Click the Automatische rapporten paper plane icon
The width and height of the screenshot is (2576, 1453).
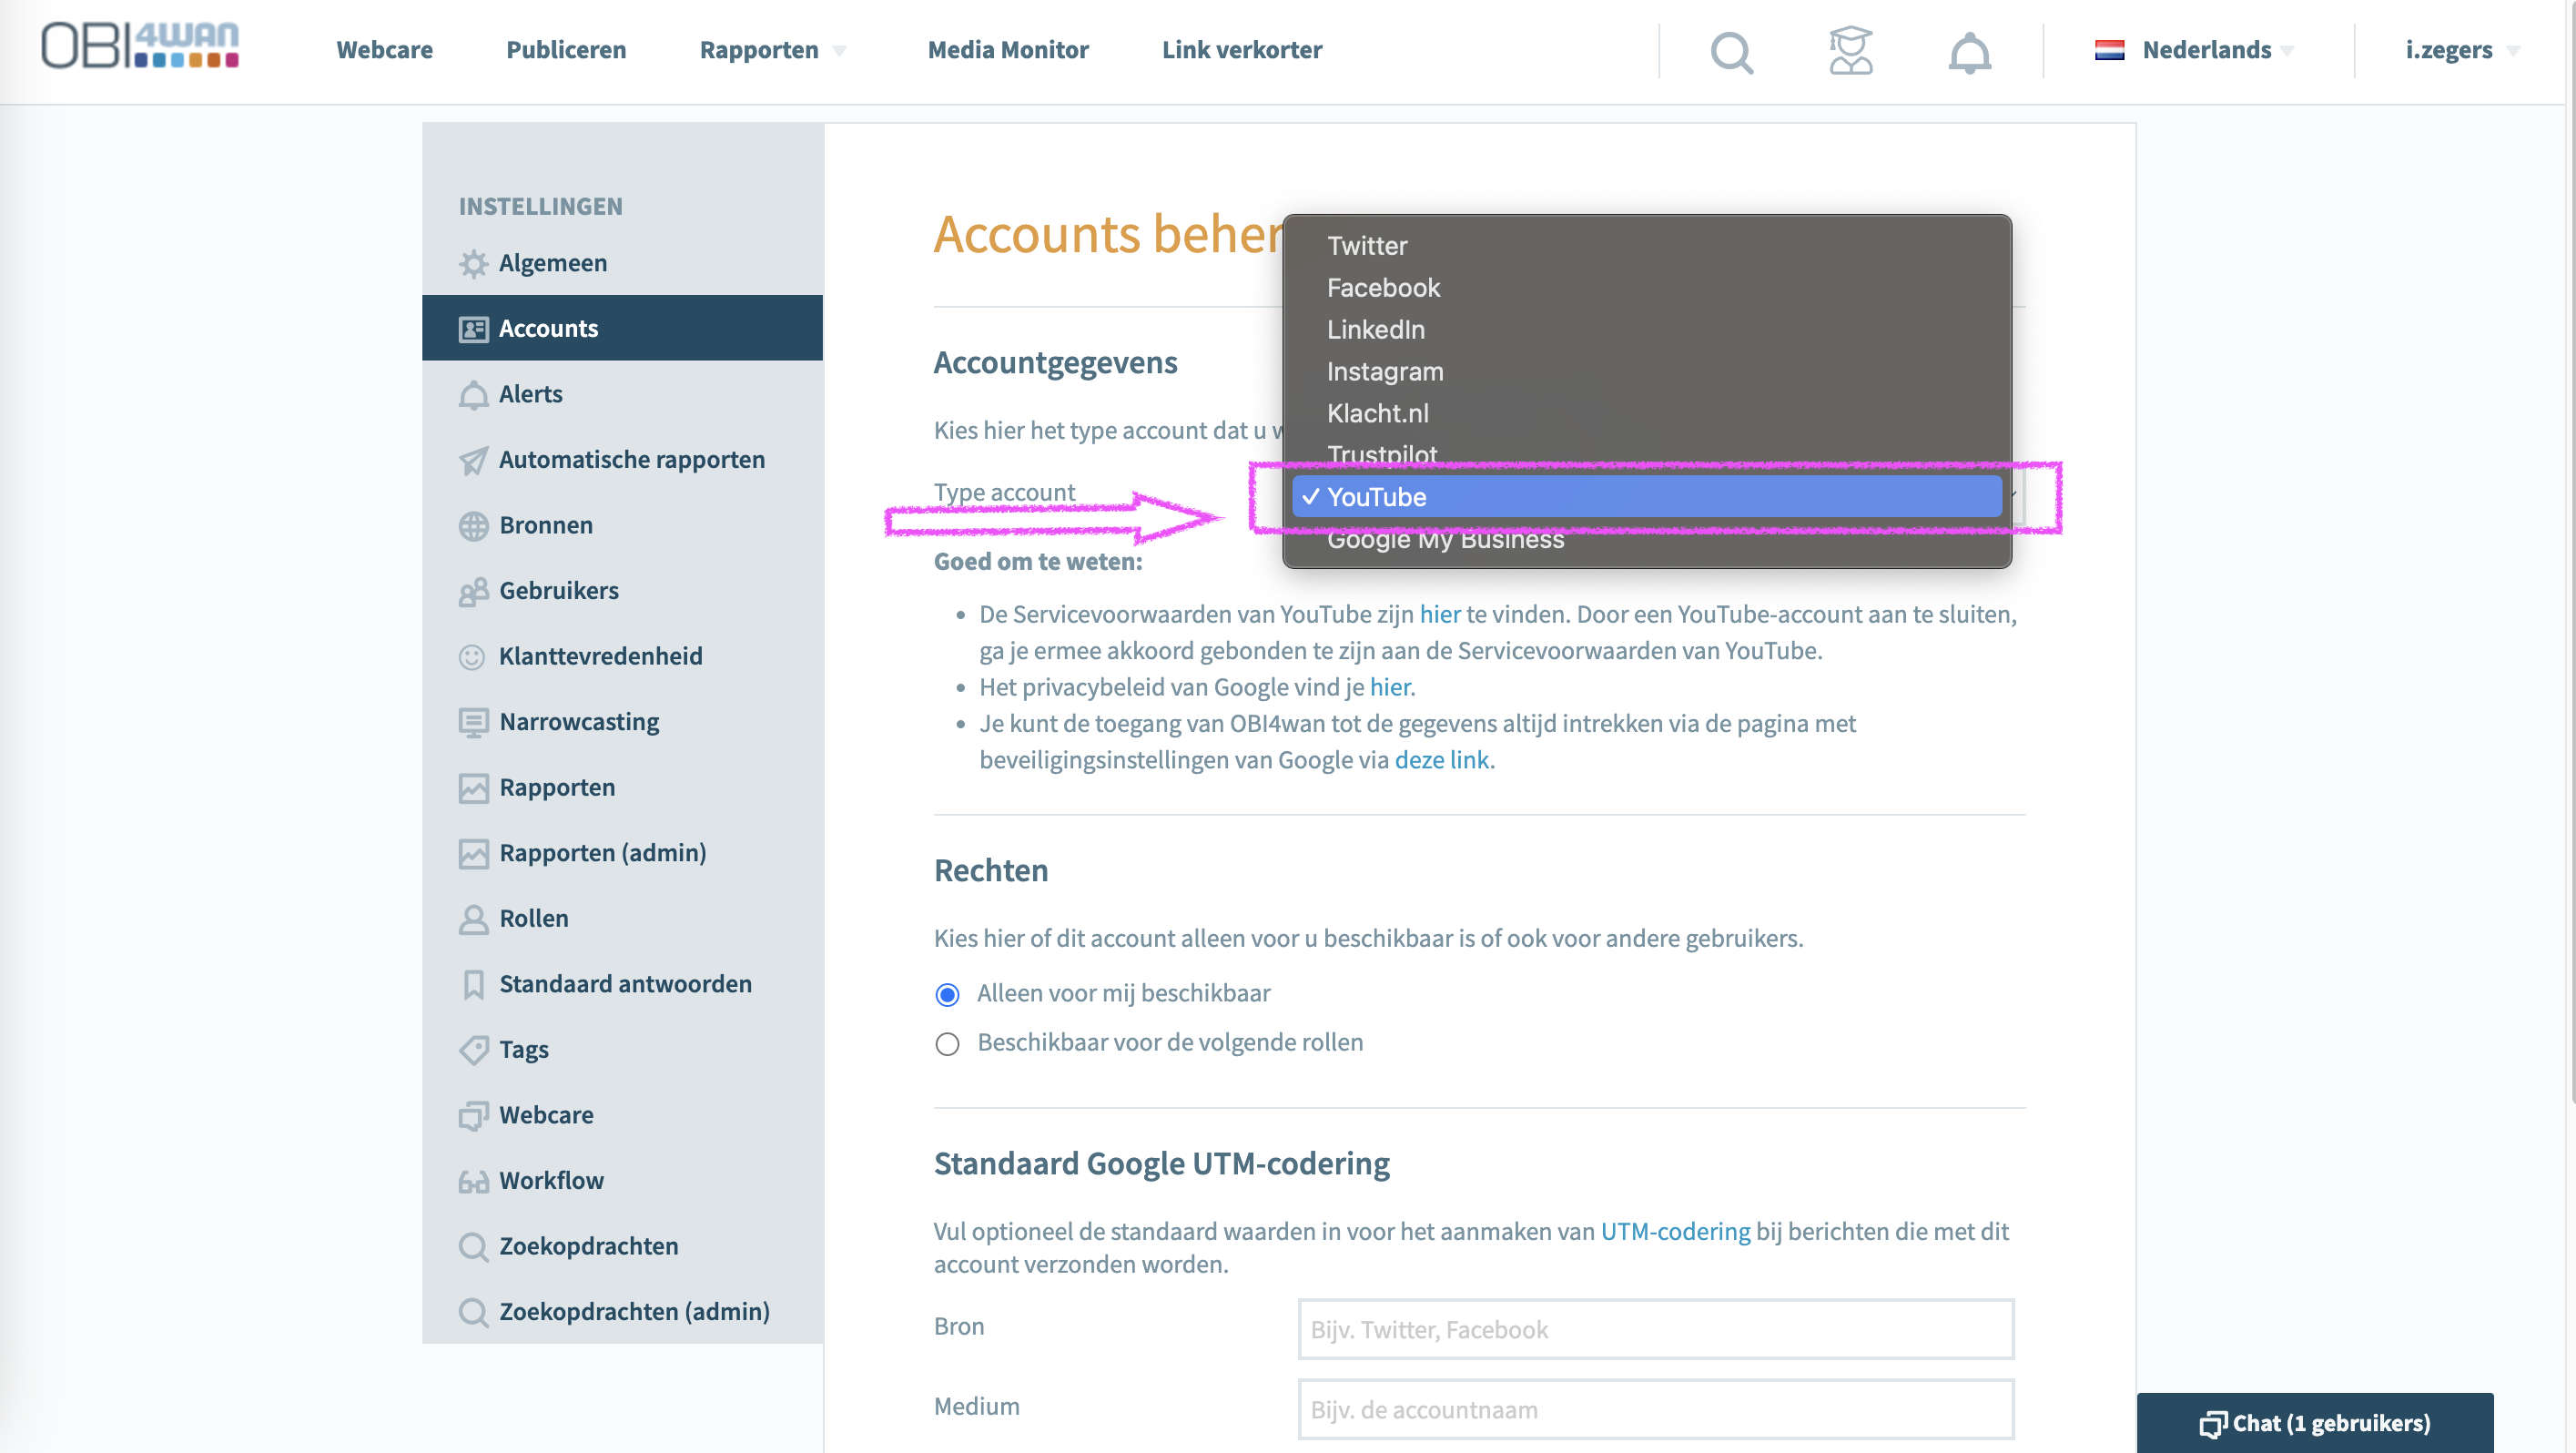click(x=473, y=460)
